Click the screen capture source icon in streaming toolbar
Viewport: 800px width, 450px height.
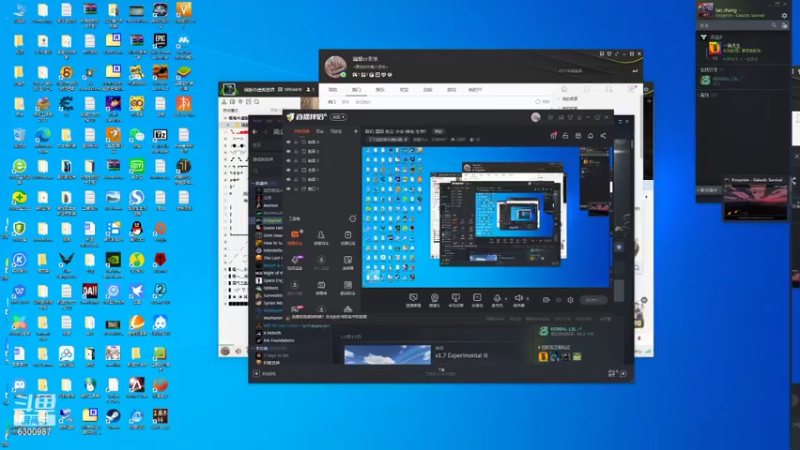click(x=413, y=298)
